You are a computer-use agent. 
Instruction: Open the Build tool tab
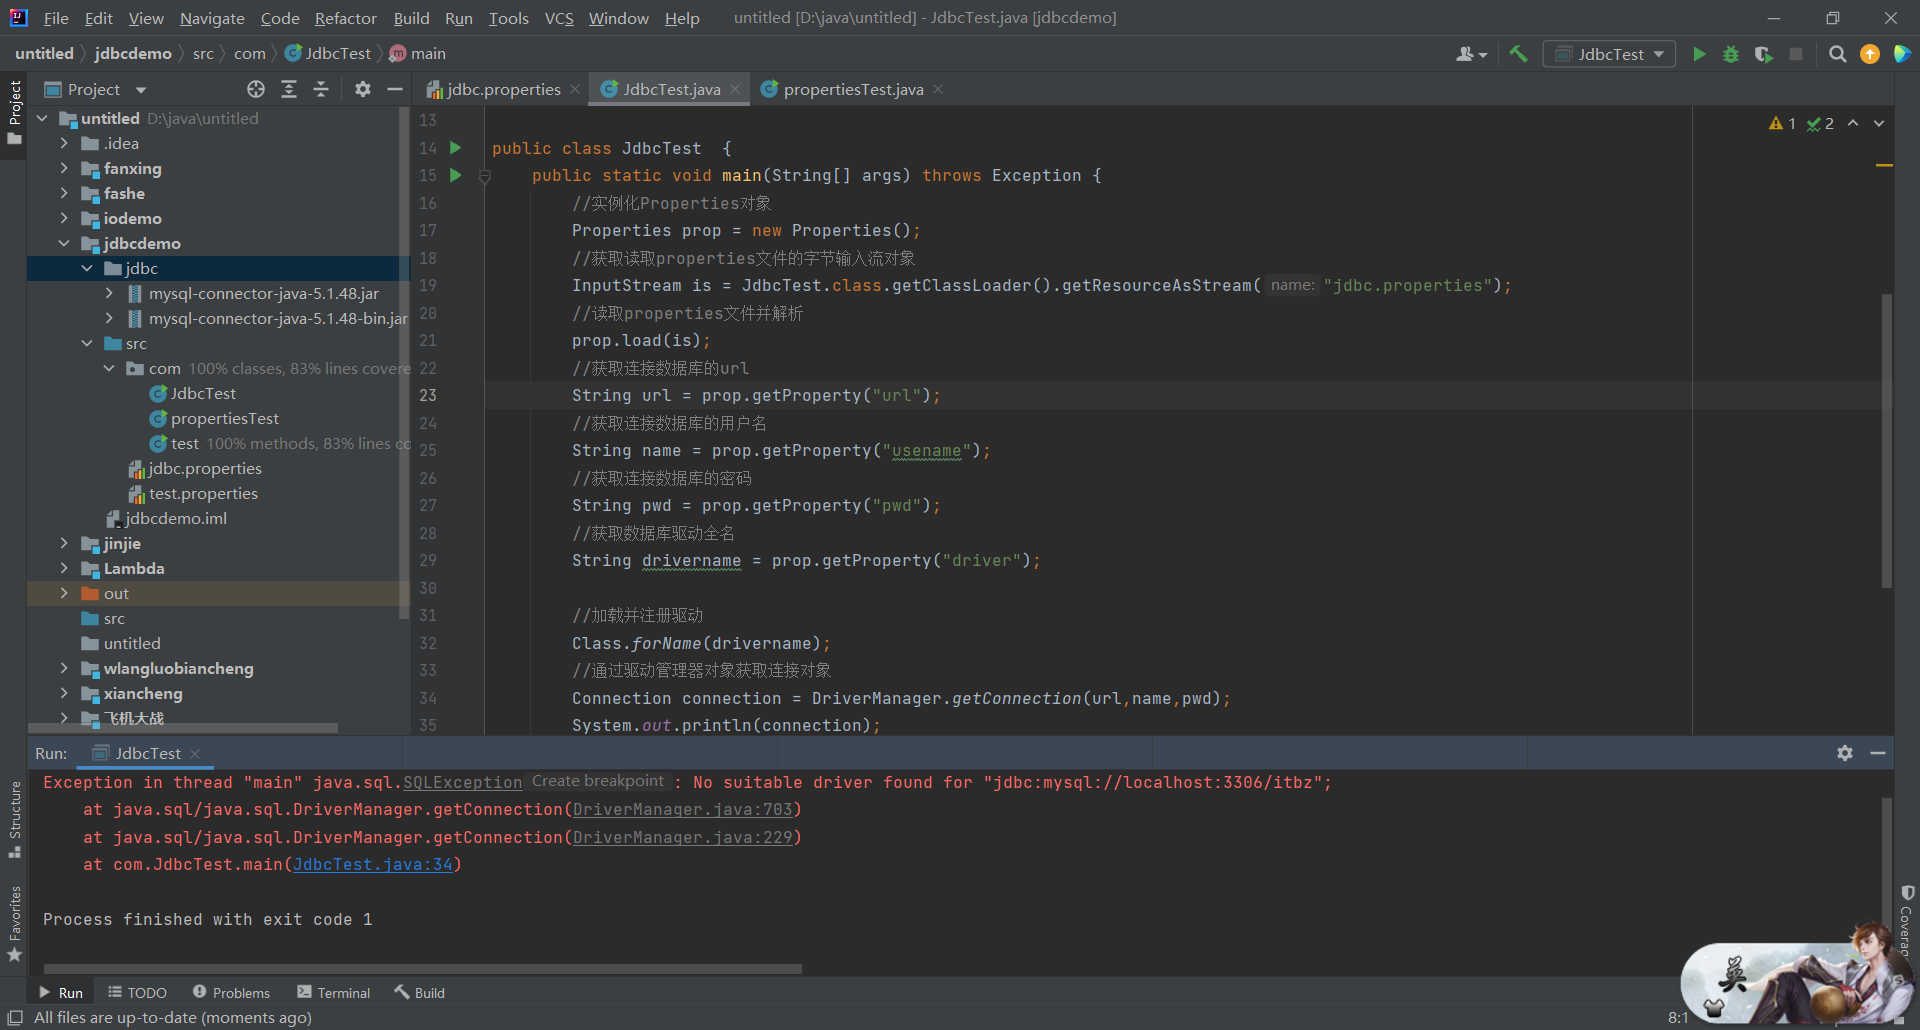tap(420, 992)
